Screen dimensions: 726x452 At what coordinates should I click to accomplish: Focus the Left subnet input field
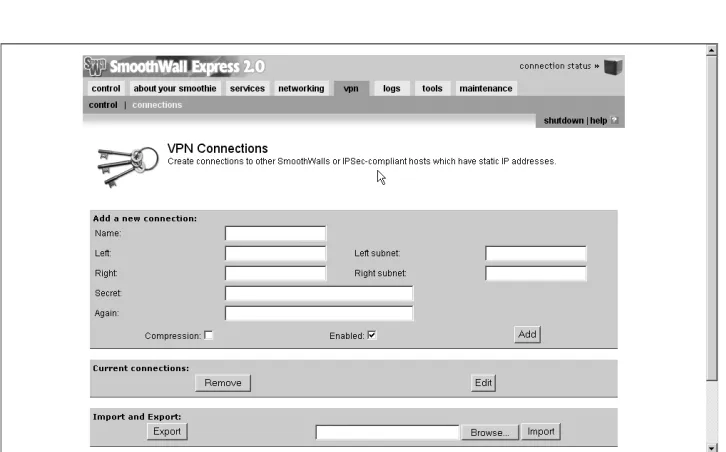tap(536, 253)
